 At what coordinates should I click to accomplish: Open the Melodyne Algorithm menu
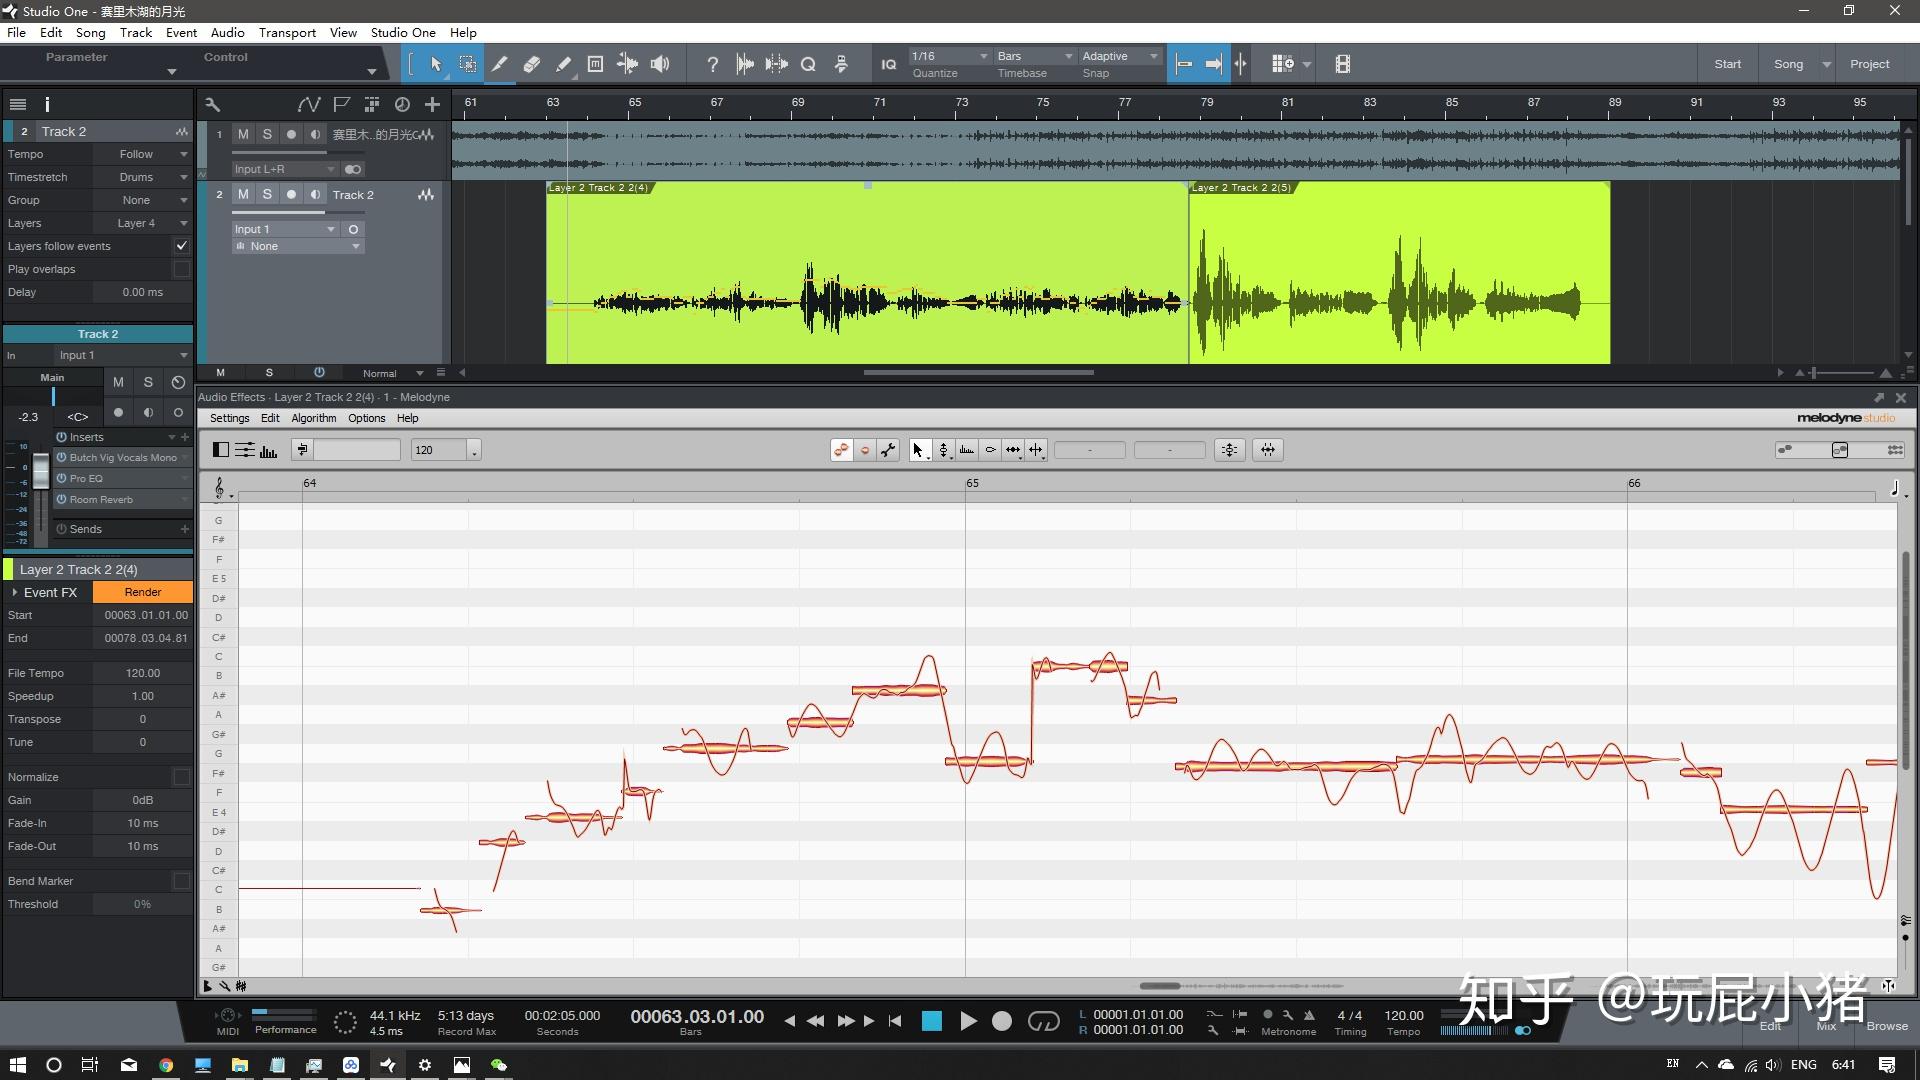click(x=313, y=418)
